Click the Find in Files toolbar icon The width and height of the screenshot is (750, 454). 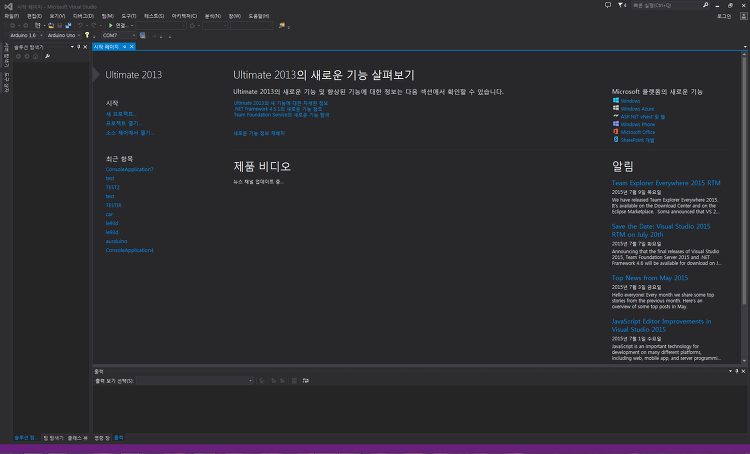coord(282,25)
